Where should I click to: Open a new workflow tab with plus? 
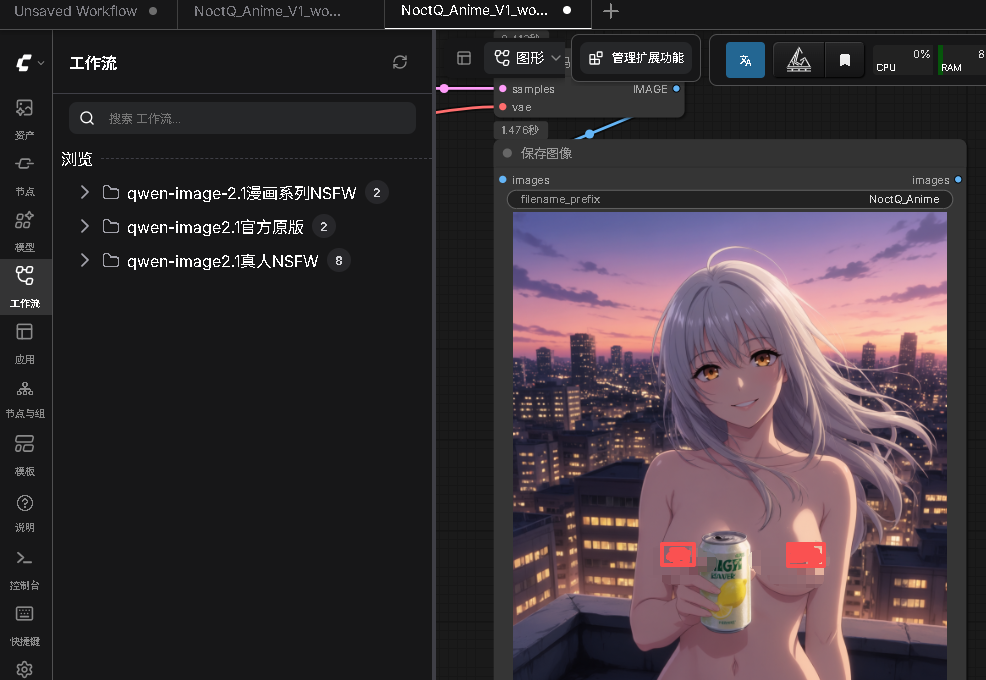(x=611, y=11)
